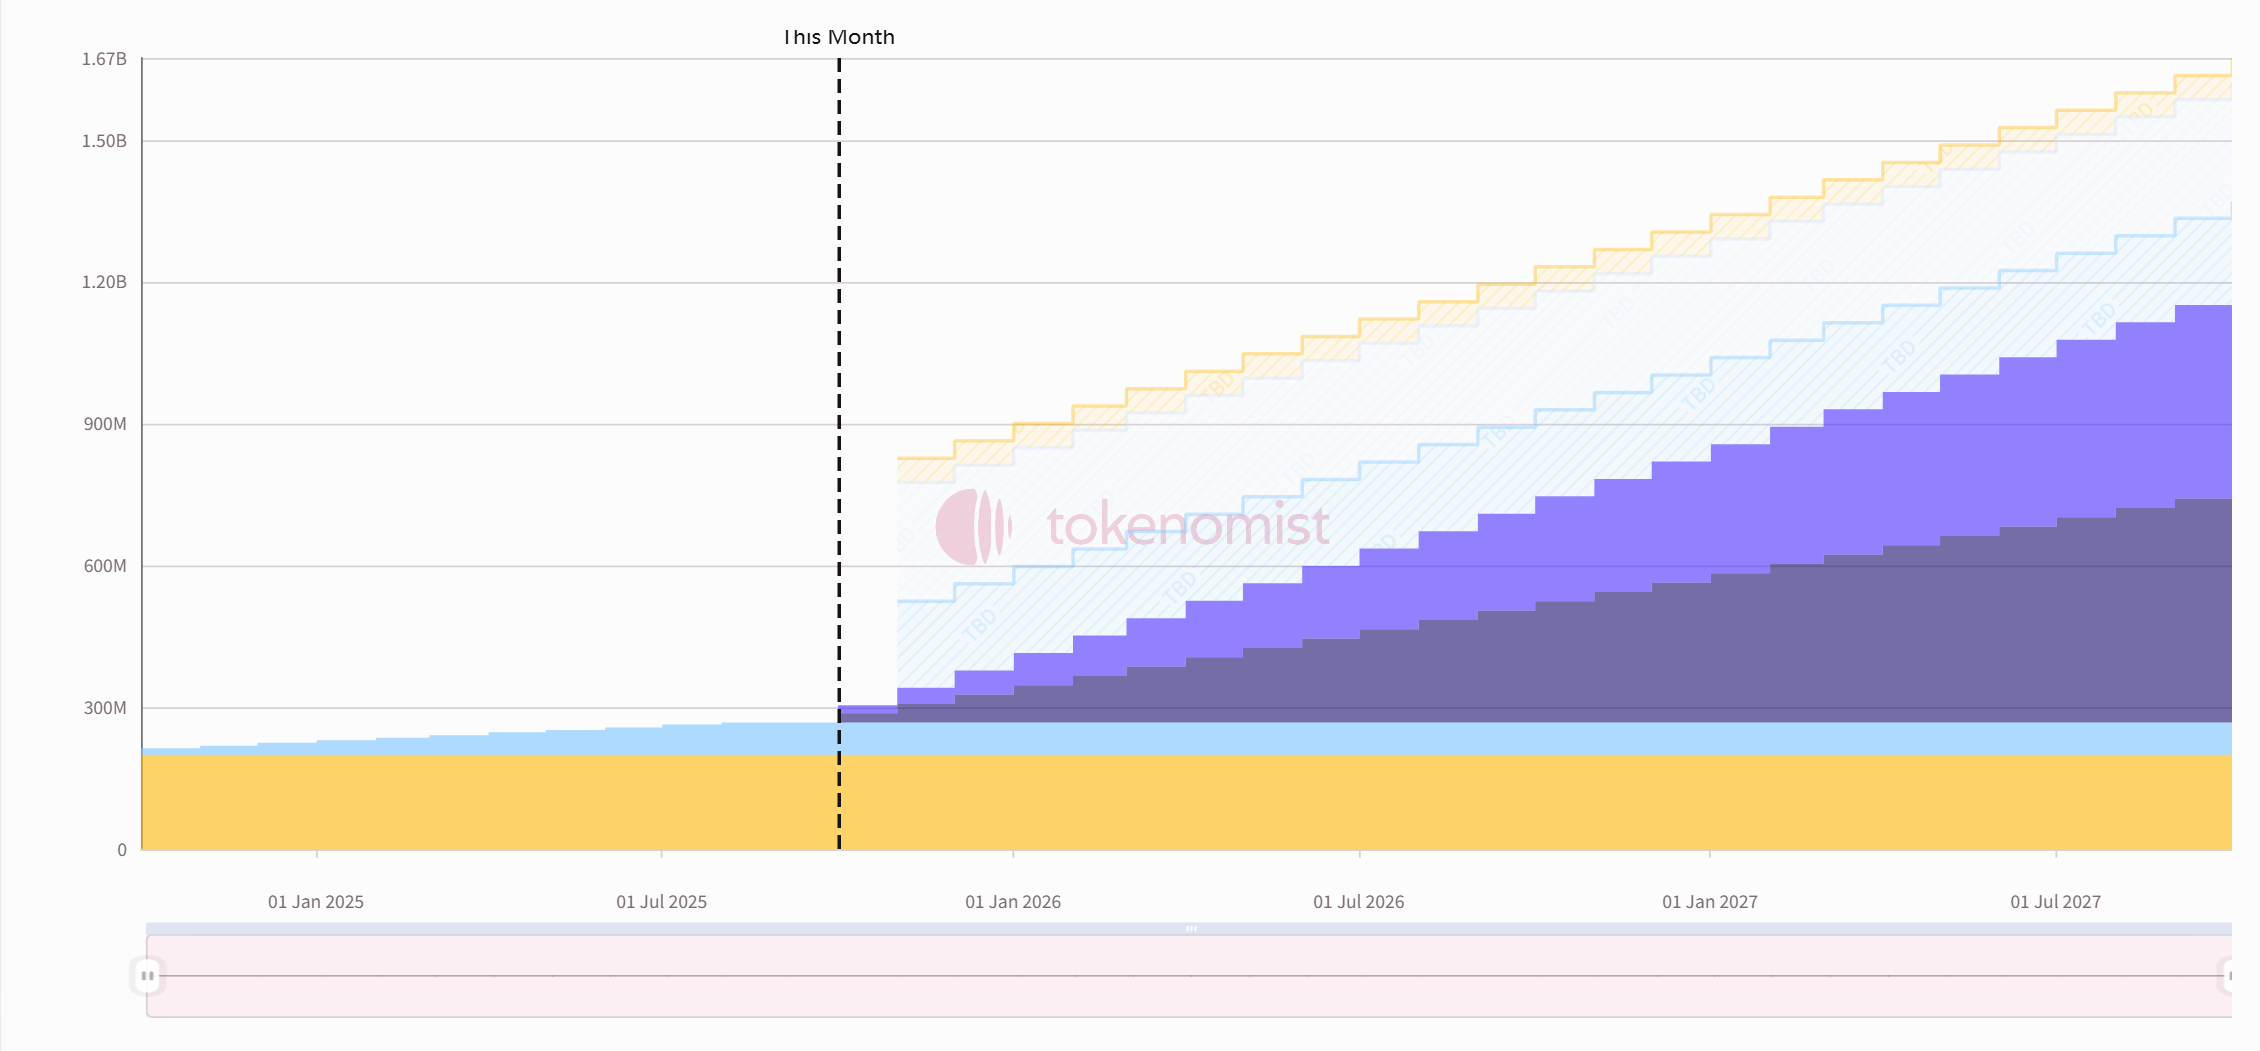
Task: Click the grip icon on the left slider handle
Action: (148, 973)
